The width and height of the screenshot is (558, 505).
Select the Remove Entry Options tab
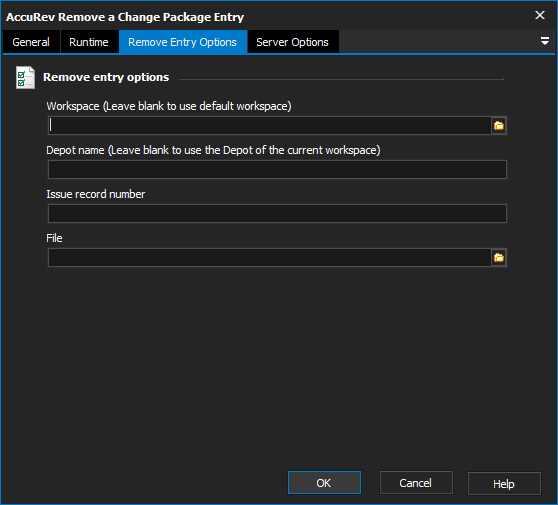[x=183, y=42]
